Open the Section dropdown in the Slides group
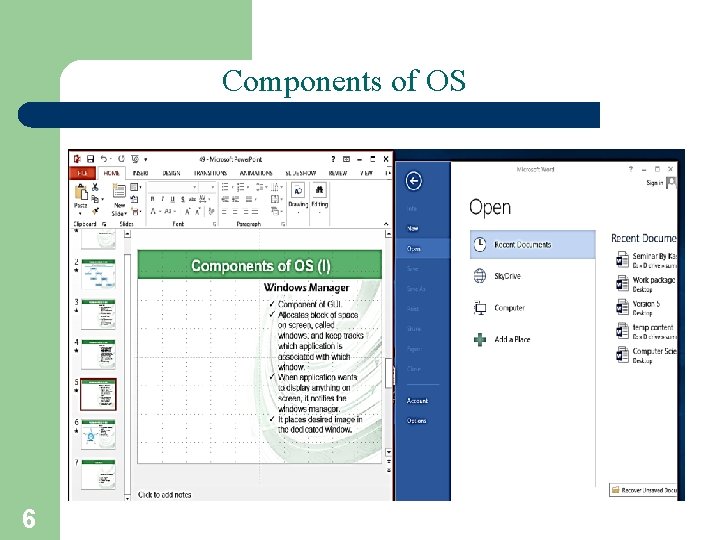720x540 pixels. click(136, 212)
